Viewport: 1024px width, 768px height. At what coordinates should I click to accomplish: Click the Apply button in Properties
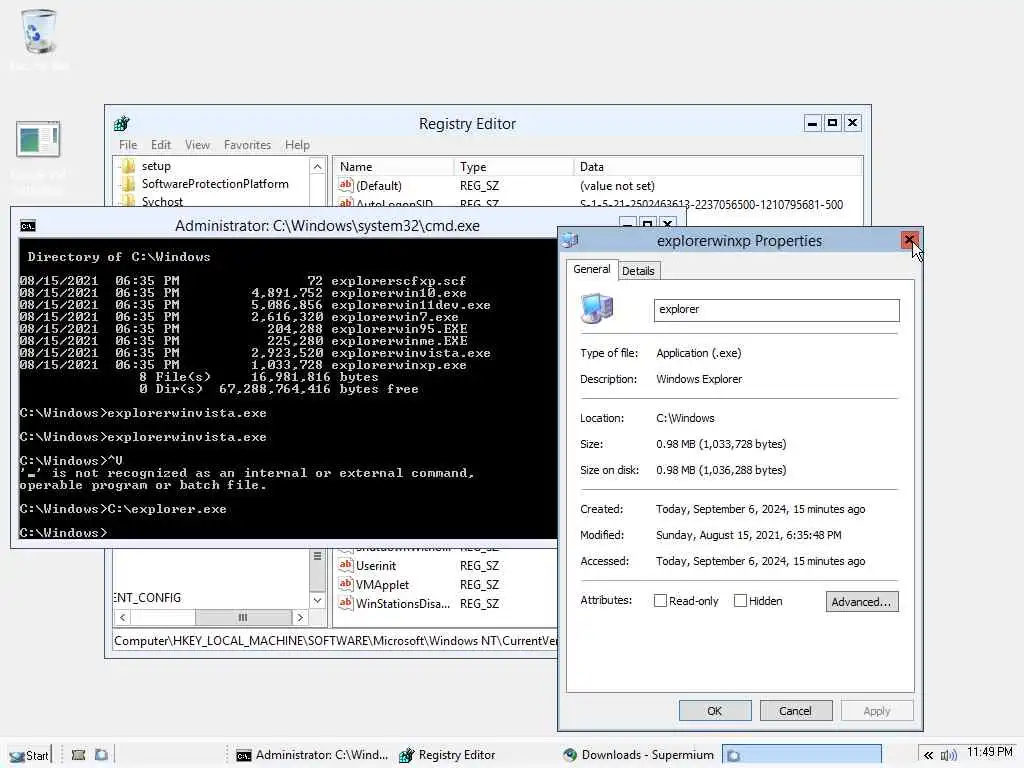876,711
